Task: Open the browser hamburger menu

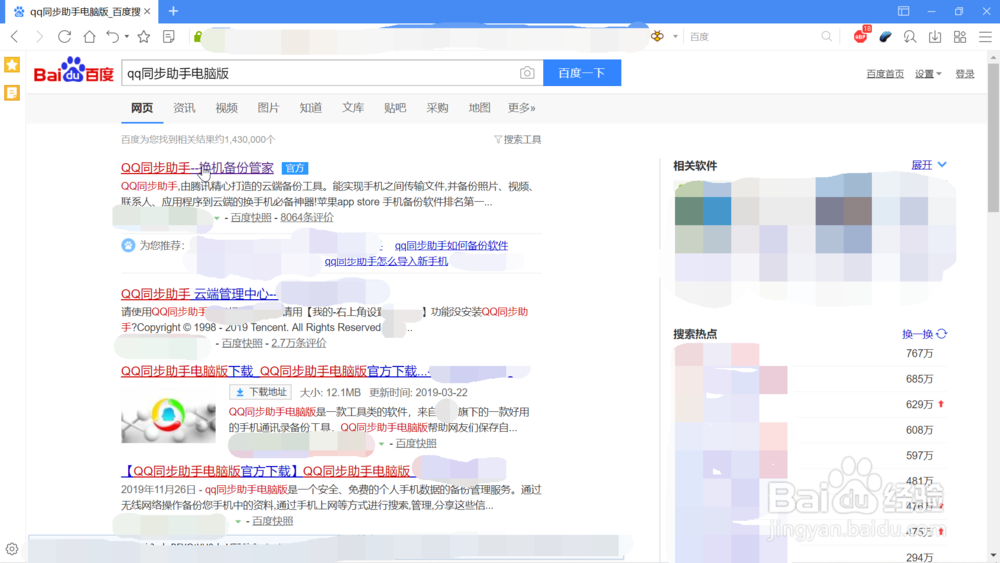Action: [985, 36]
